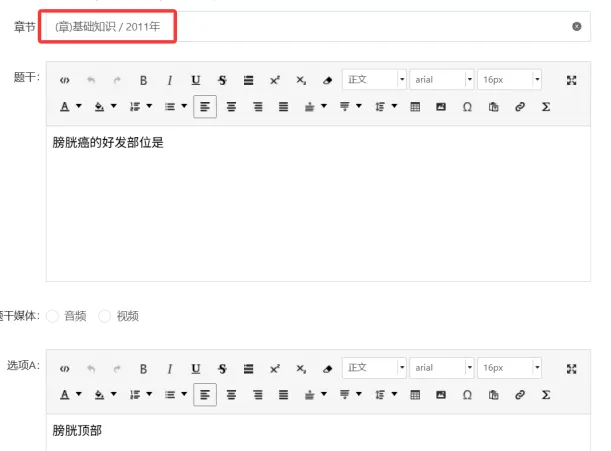Clear the 章节 selection with the x icon
The image size is (611, 451).
pyautogui.click(x=577, y=27)
